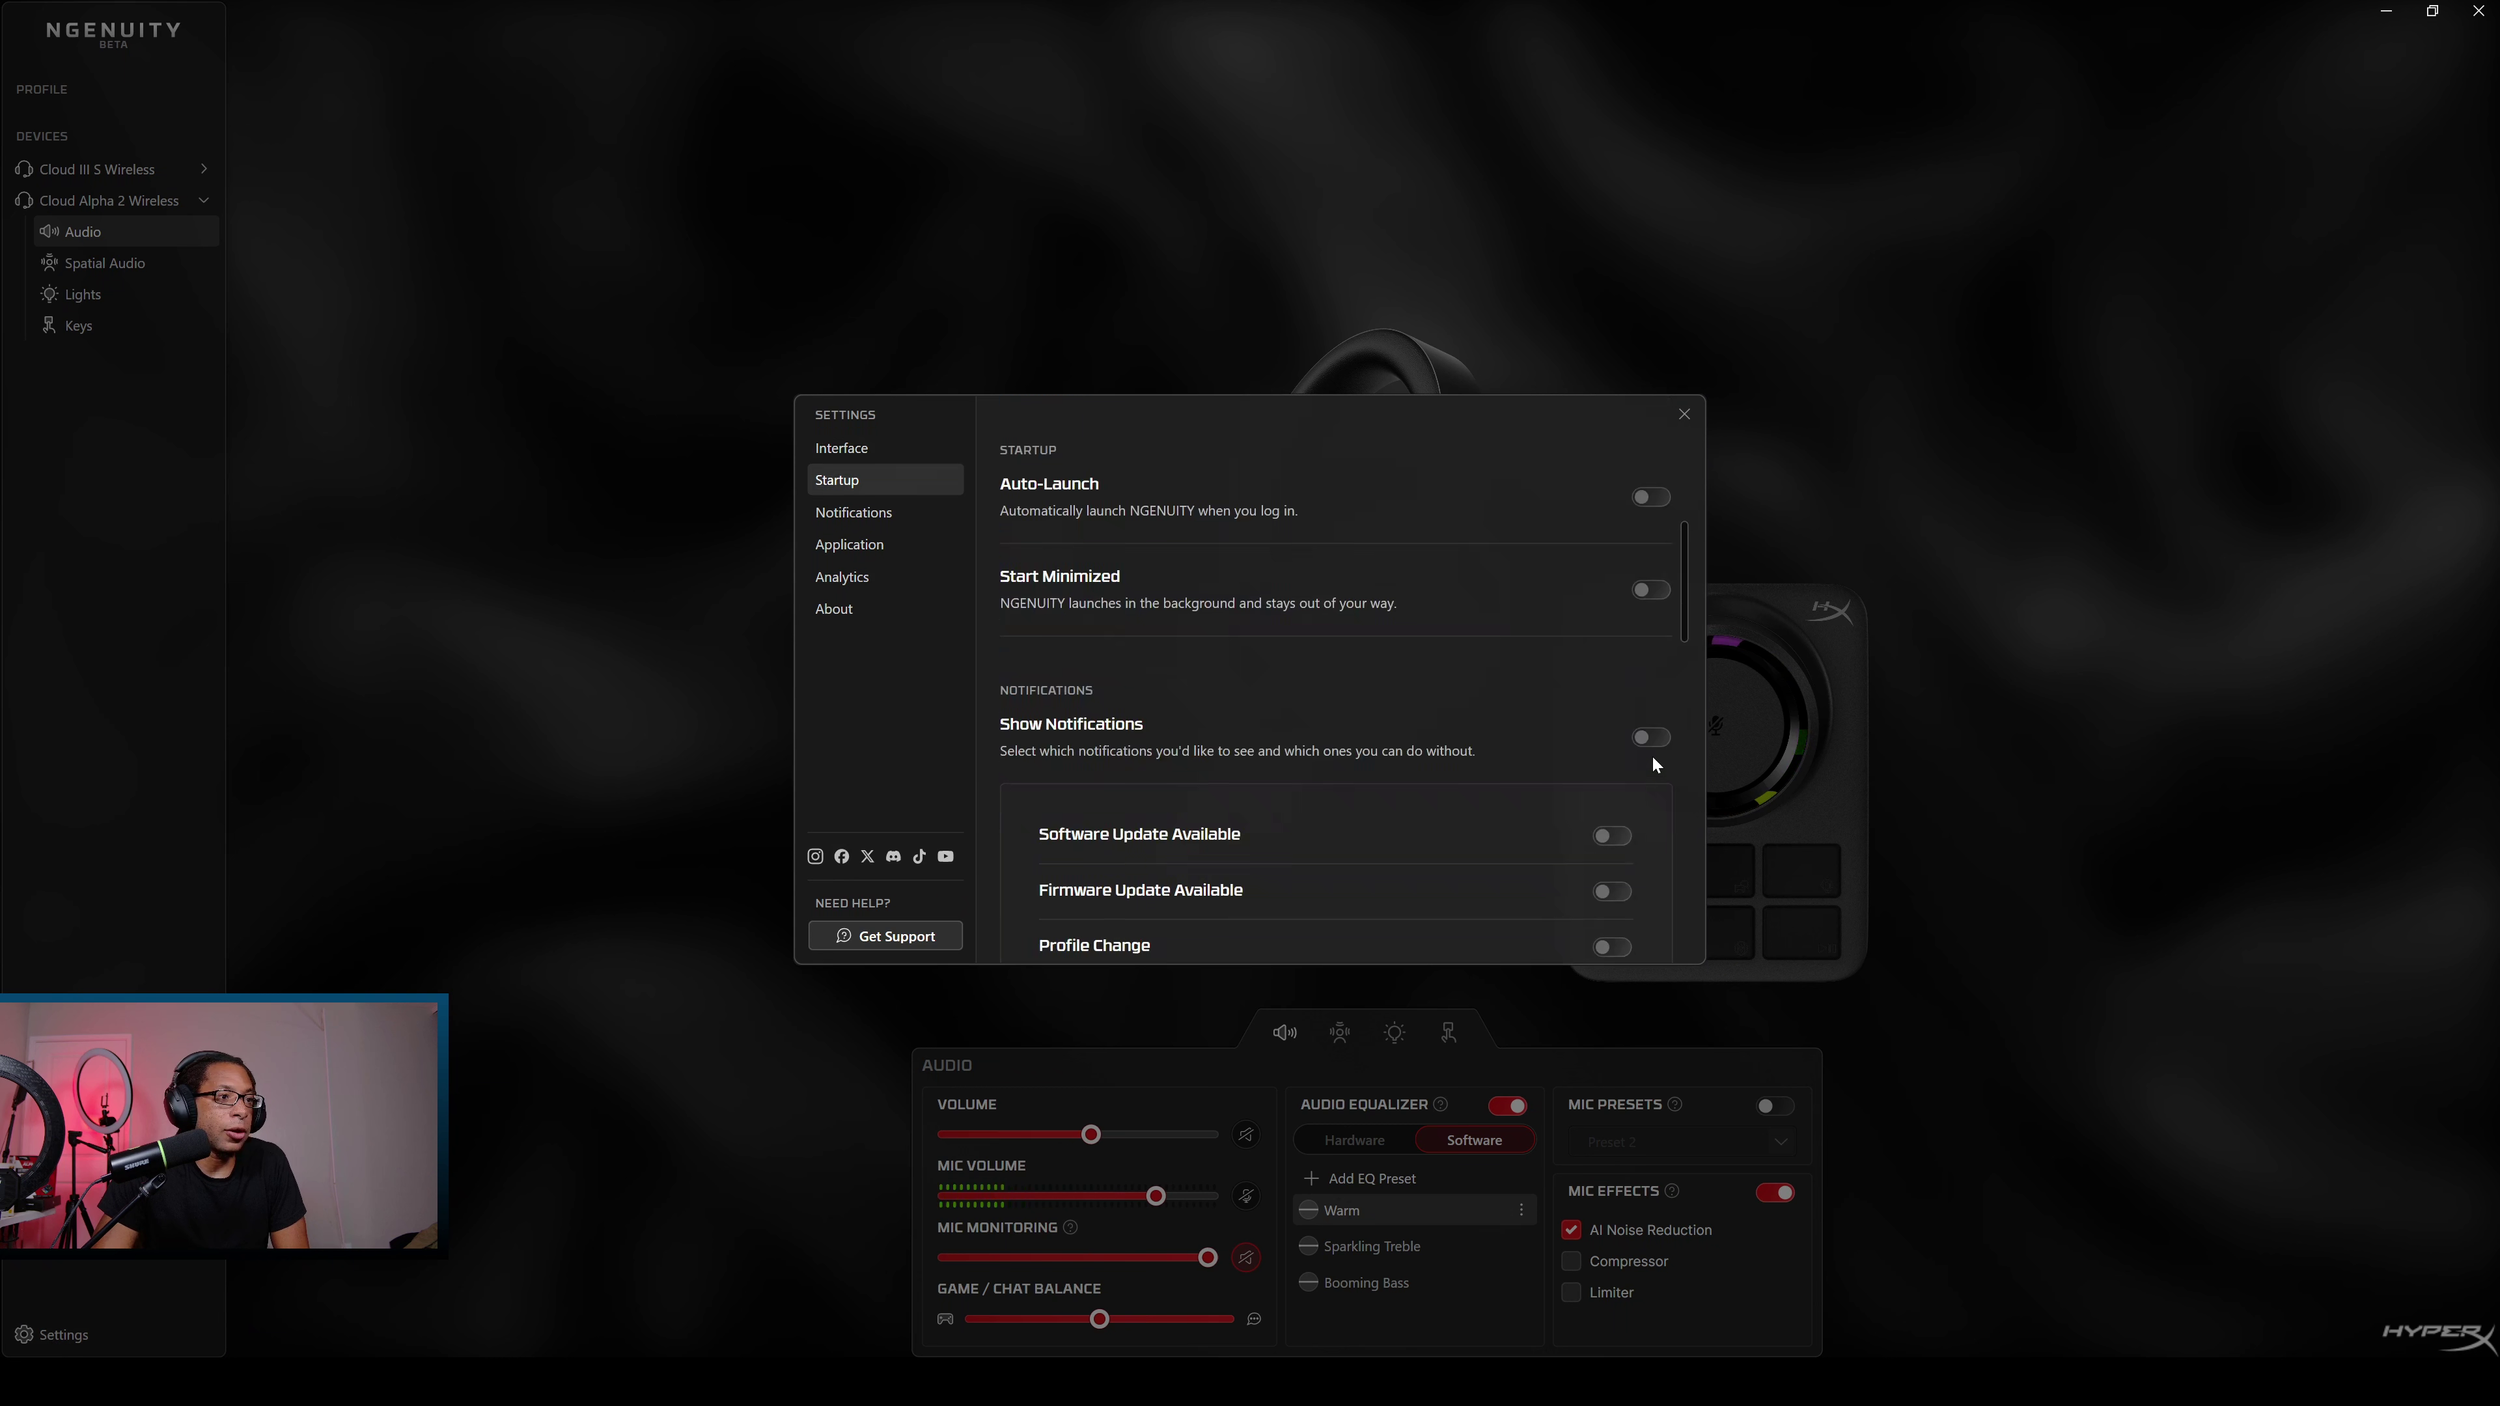This screenshot has height=1406, width=2500.
Task: Open the TikTok social icon
Action: (919, 857)
